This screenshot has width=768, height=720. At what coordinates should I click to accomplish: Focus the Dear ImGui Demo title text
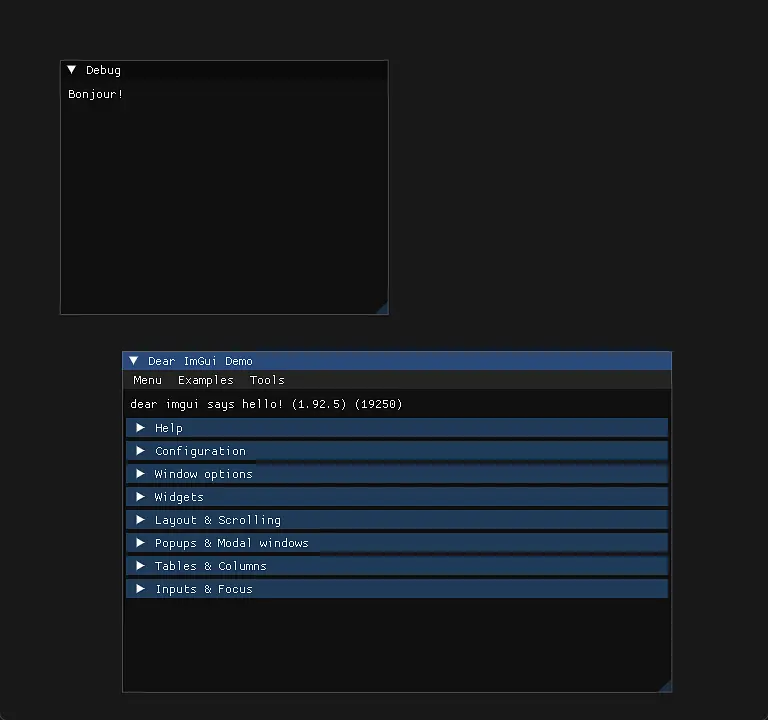click(200, 361)
